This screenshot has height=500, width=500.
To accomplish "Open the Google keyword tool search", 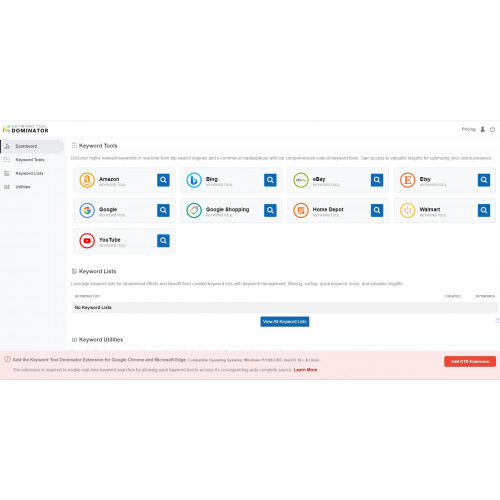I will coord(163,210).
